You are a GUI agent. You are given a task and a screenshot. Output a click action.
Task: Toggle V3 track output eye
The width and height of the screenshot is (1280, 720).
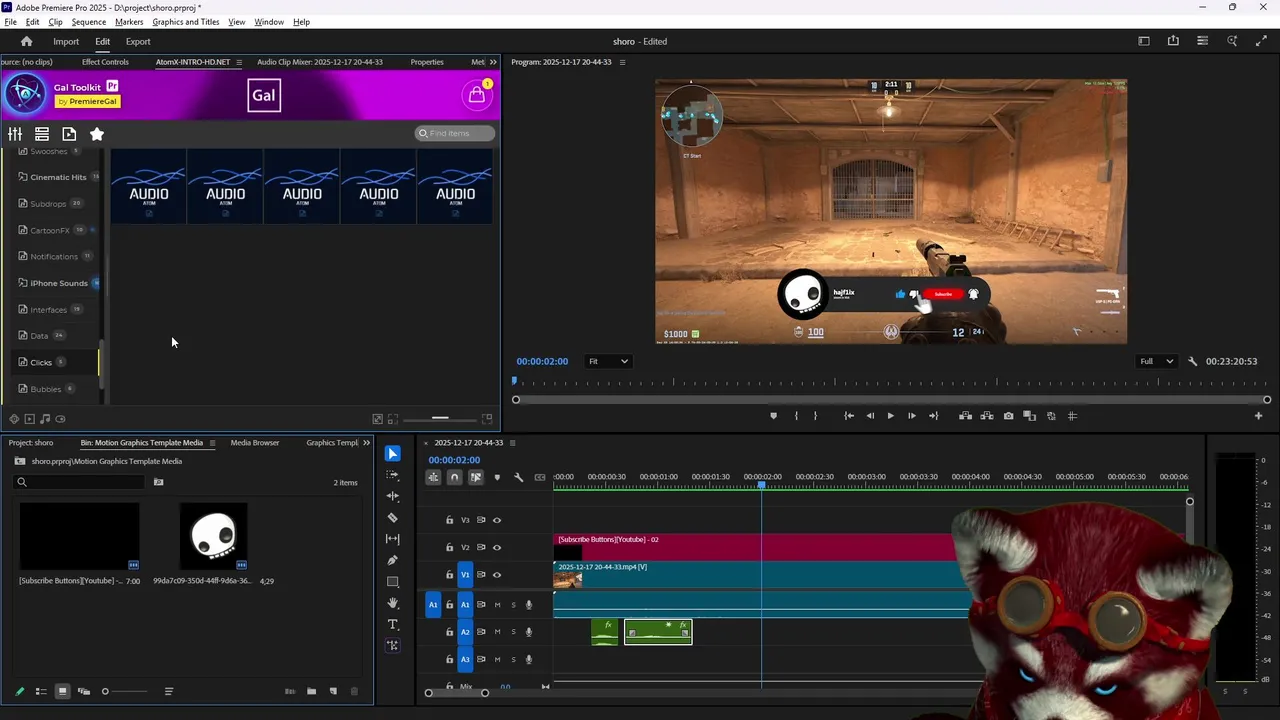click(497, 520)
